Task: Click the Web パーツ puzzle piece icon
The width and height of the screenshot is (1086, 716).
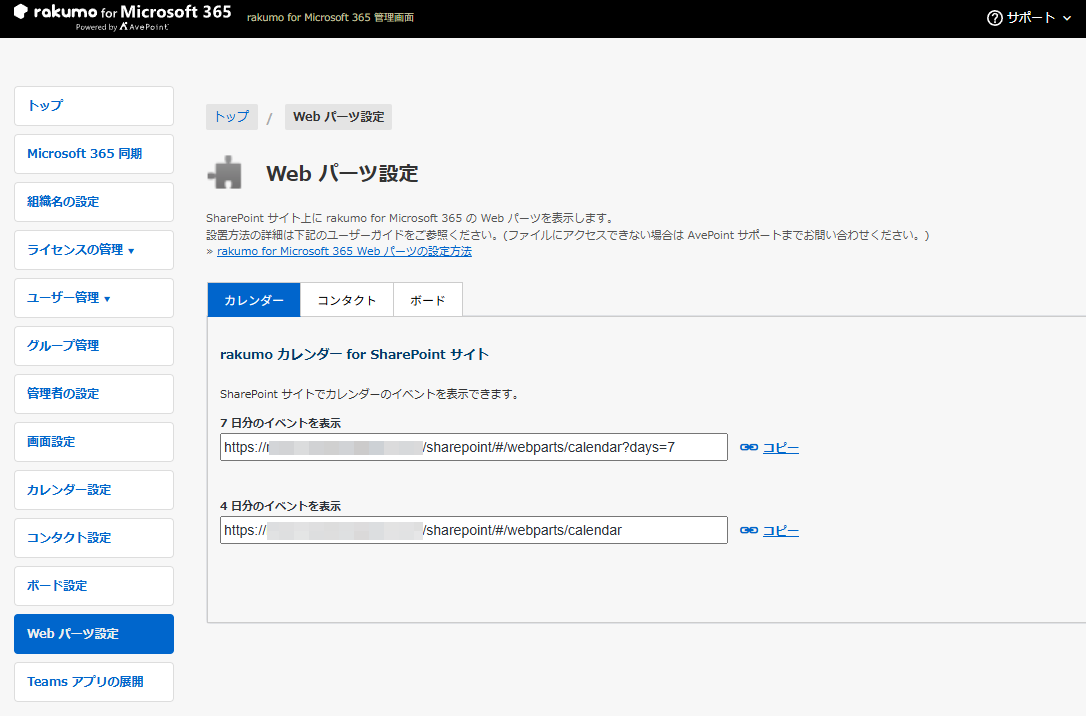Action: pos(225,173)
